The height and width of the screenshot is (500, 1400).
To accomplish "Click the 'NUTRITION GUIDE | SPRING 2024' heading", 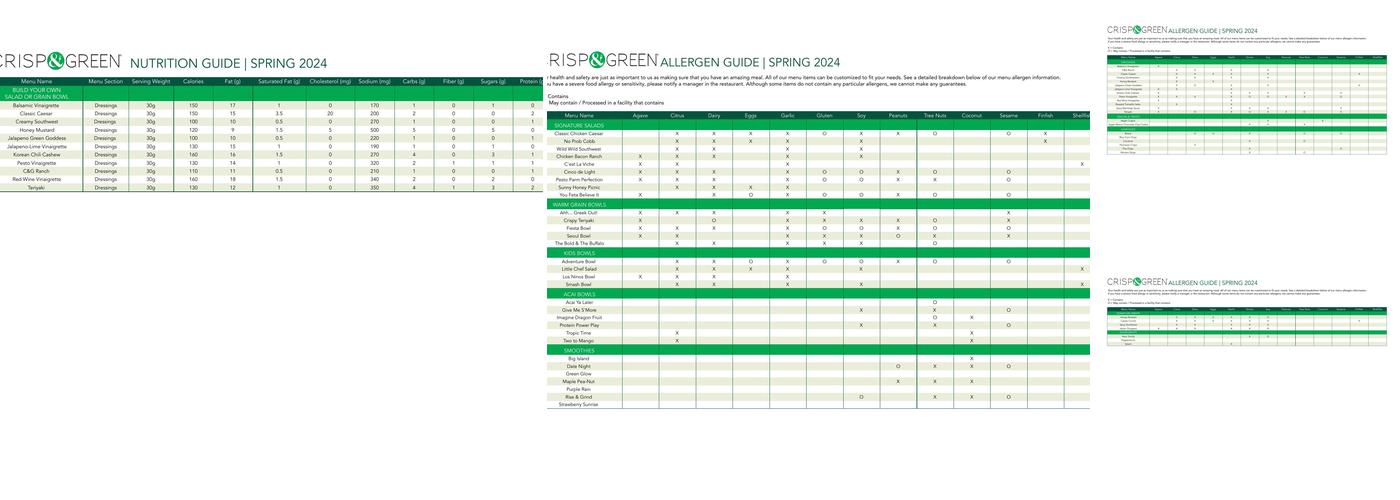I will 229,63.
